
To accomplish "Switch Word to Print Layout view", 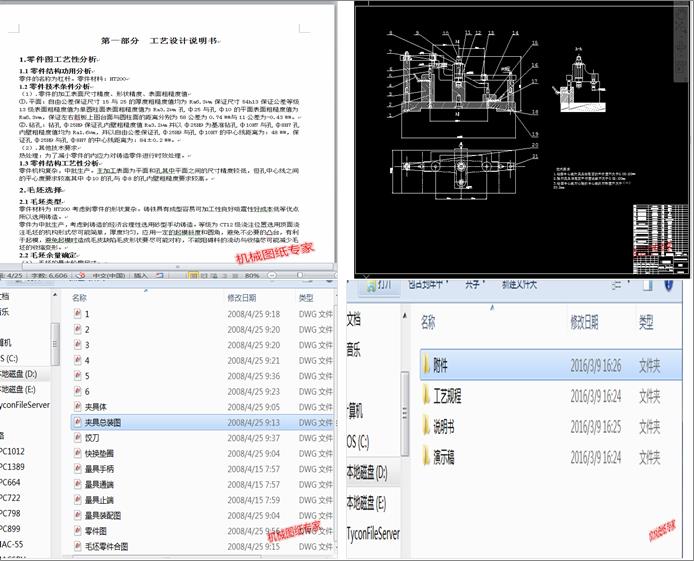I will [193, 275].
